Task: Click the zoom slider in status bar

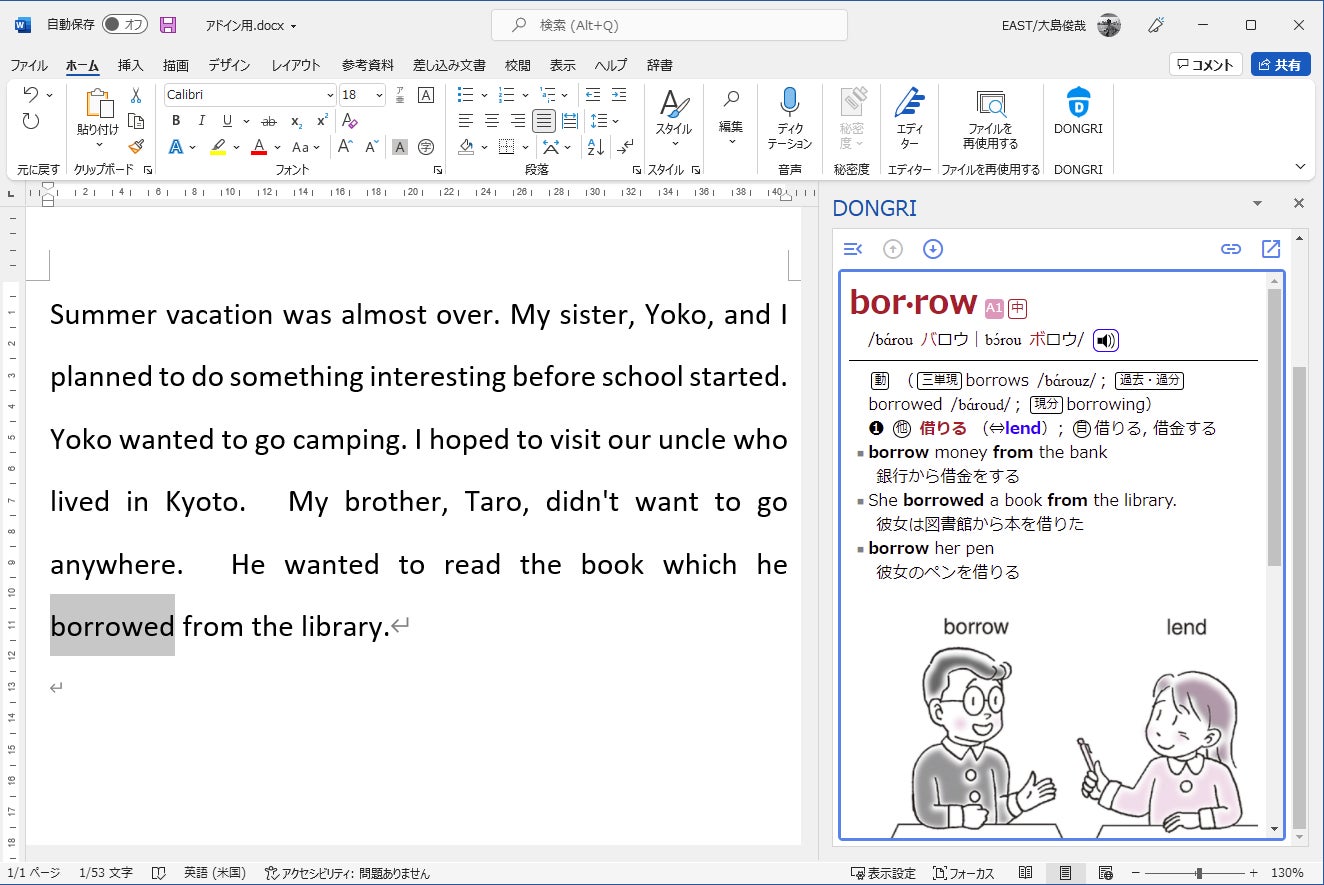Action: [x=1198, y=873]
